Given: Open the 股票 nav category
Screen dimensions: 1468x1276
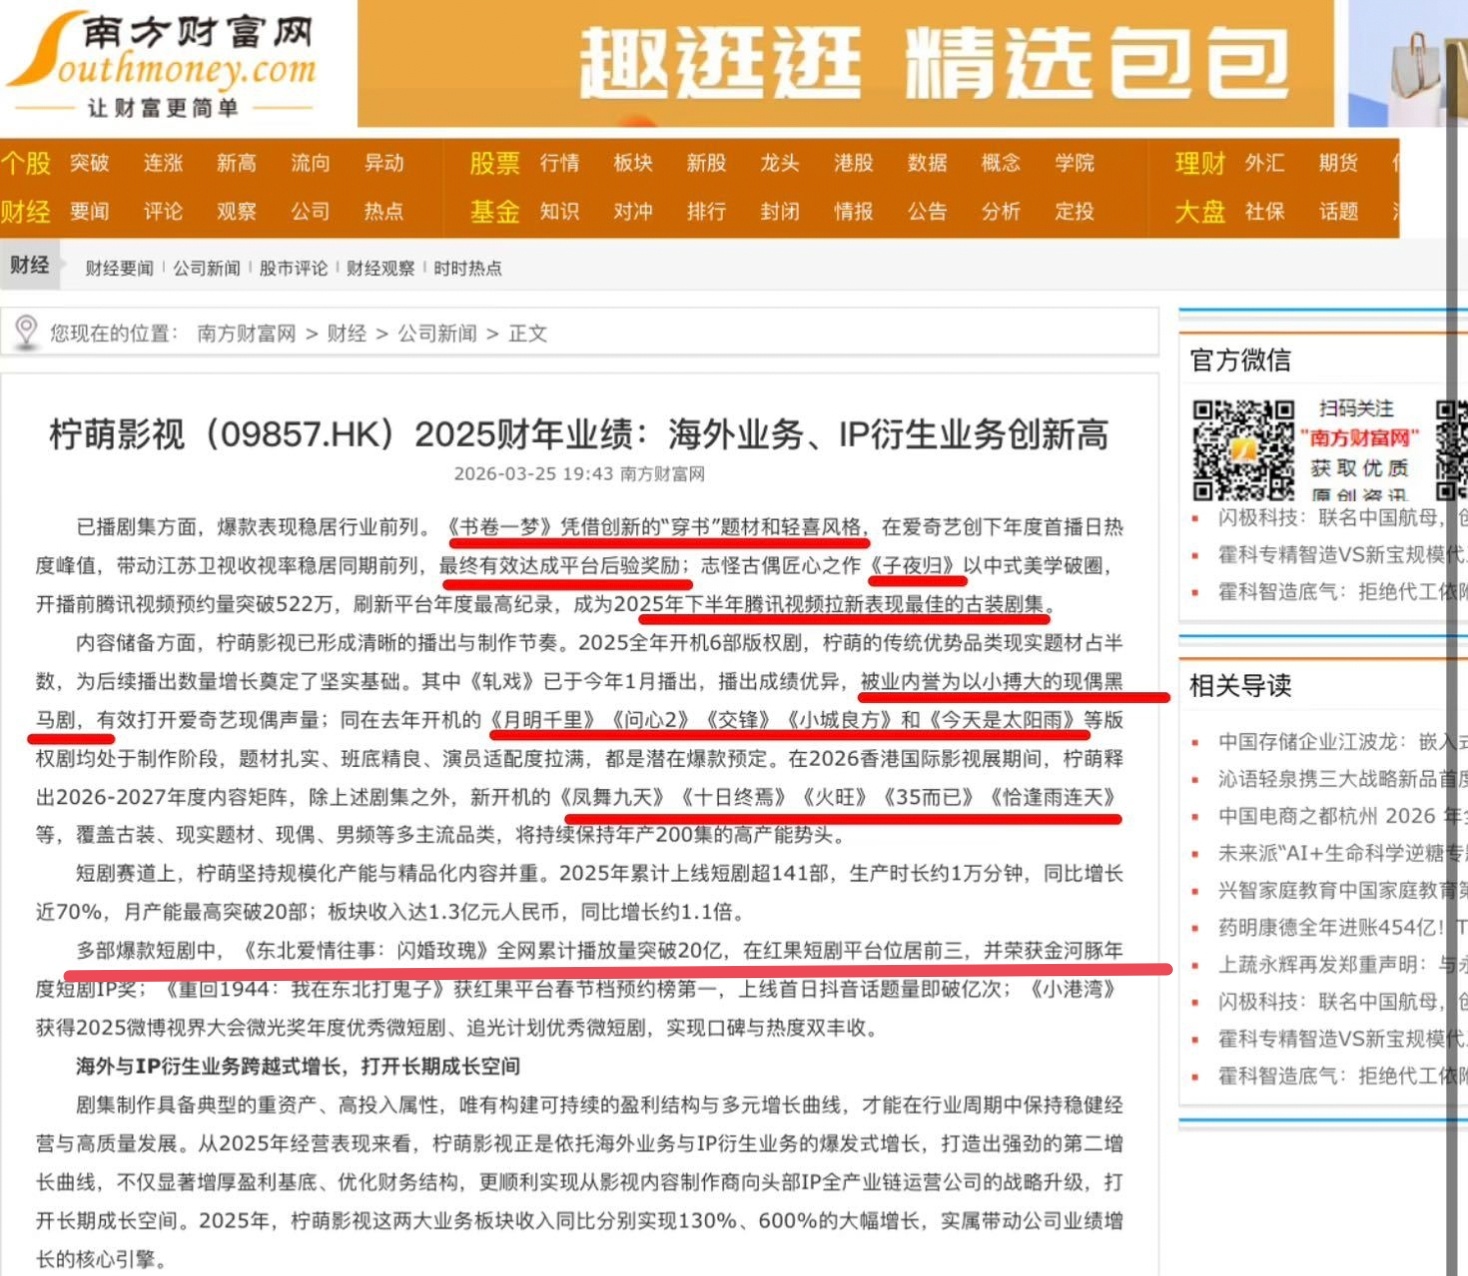Looking at the screenshot, I should coord(495,163).
